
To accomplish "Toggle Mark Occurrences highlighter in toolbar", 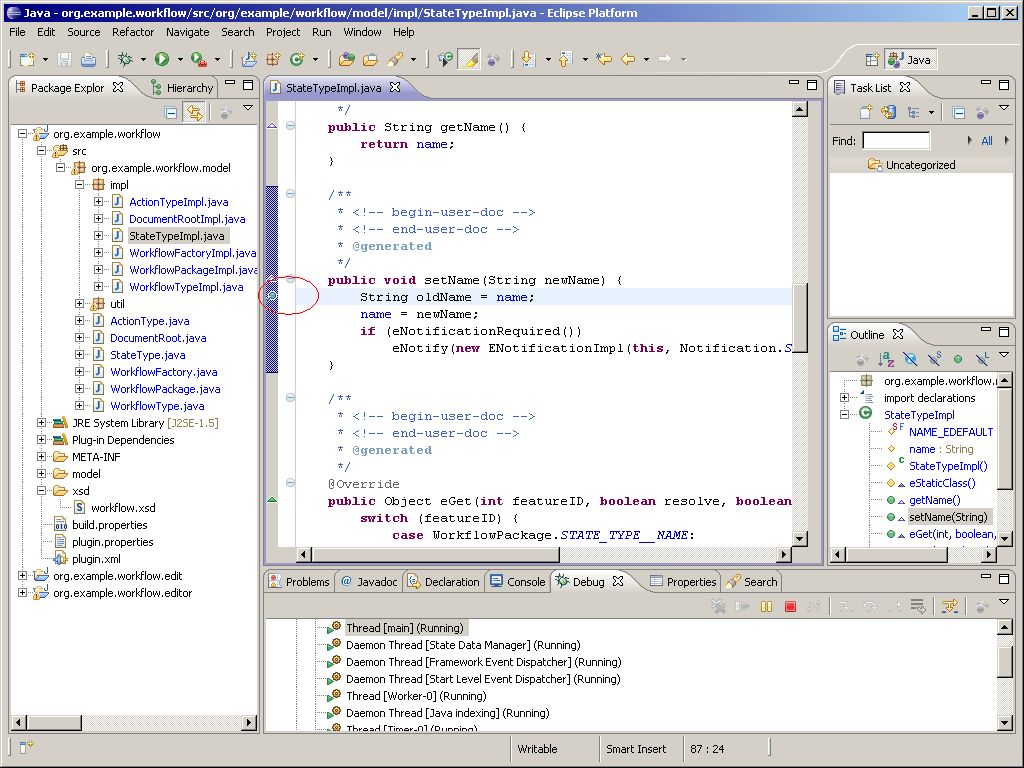I will (x=468, y=60).
